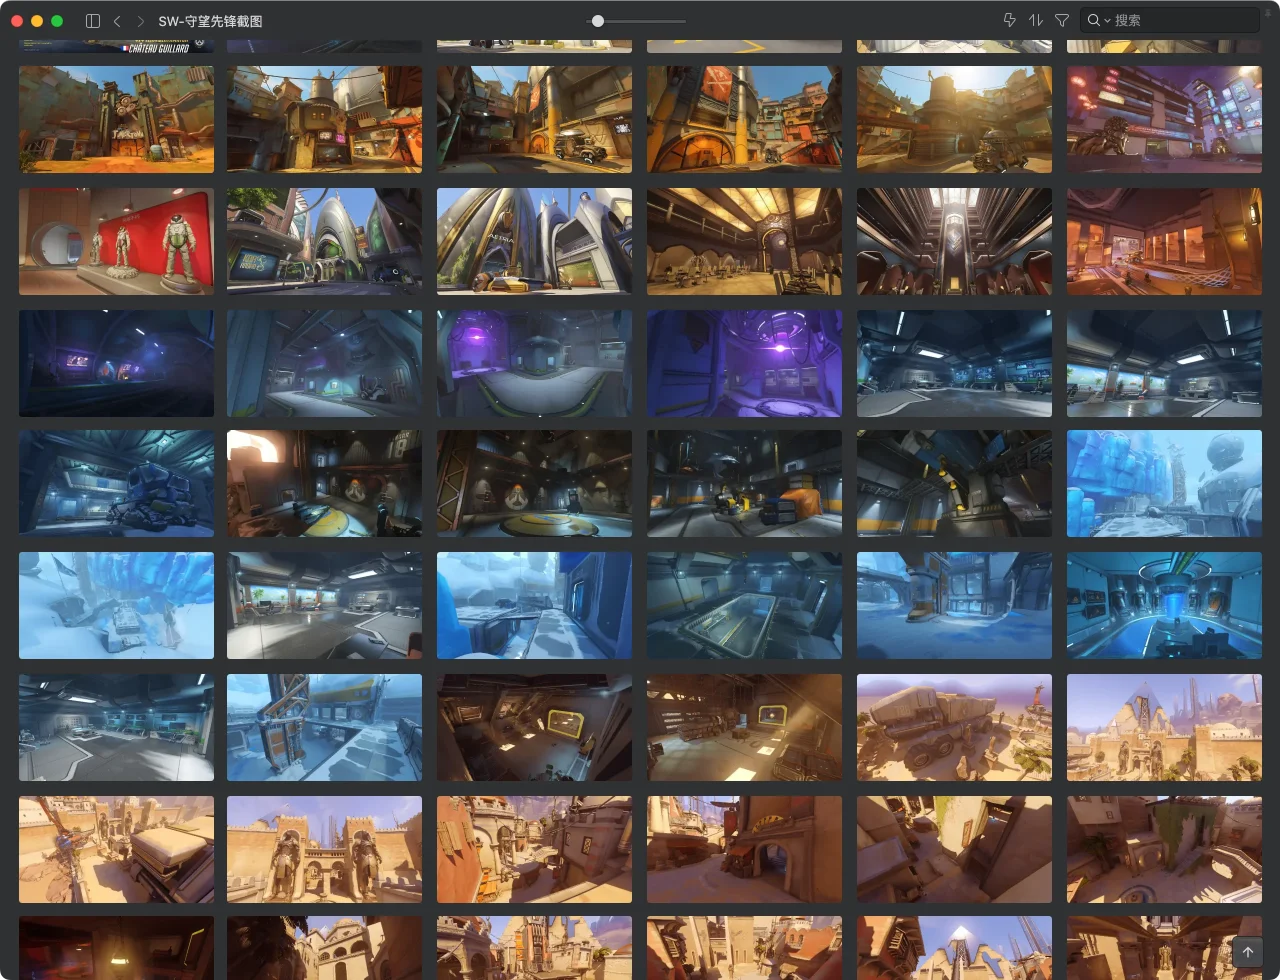Open the neon-lit purple night street thumbnail

tap(1164, 119)
